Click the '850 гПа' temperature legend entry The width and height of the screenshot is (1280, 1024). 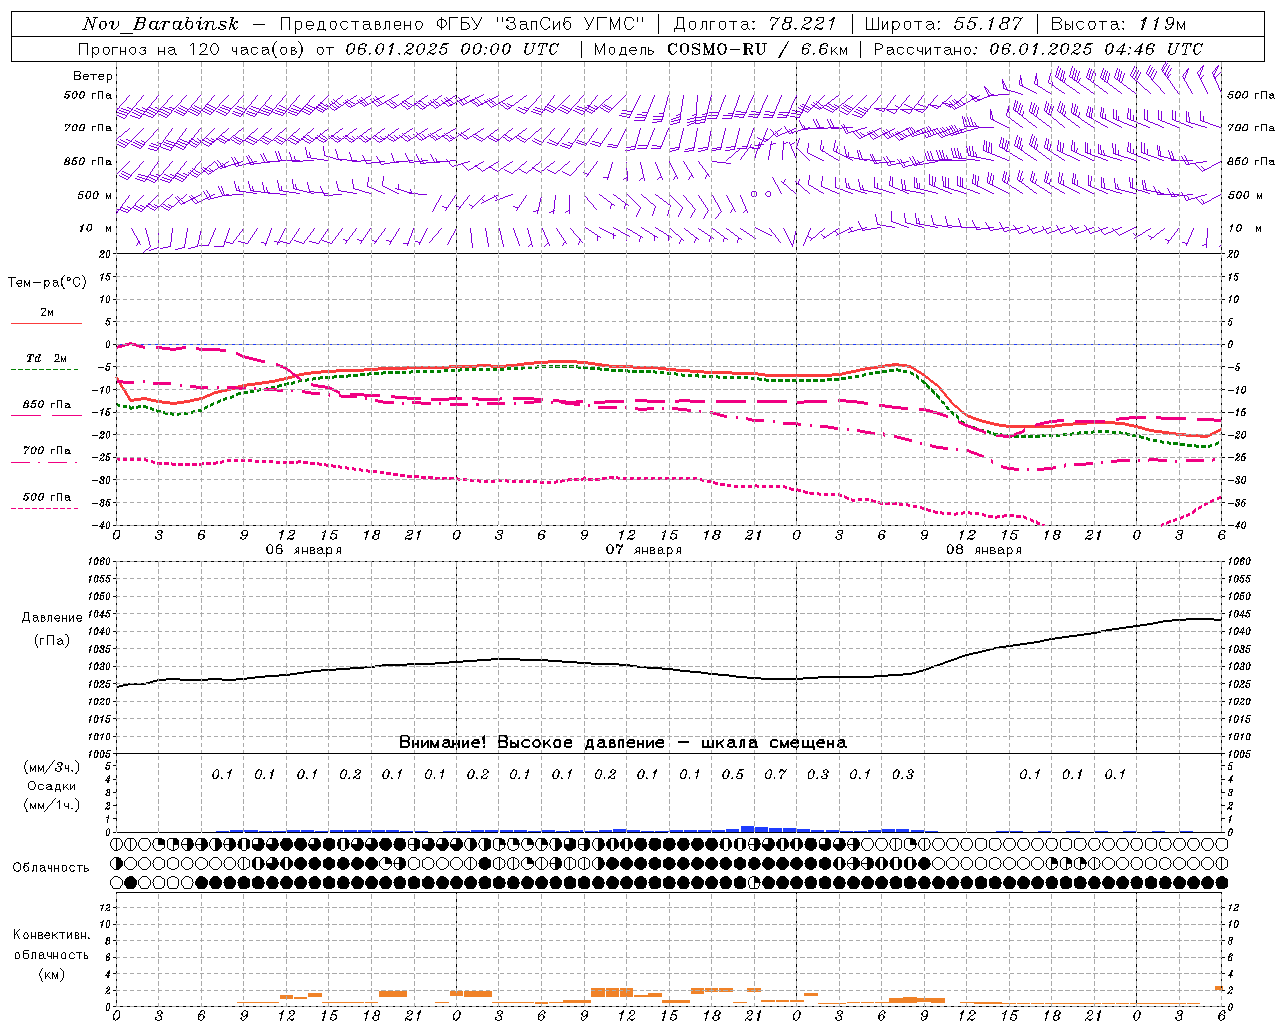point(47,405)
